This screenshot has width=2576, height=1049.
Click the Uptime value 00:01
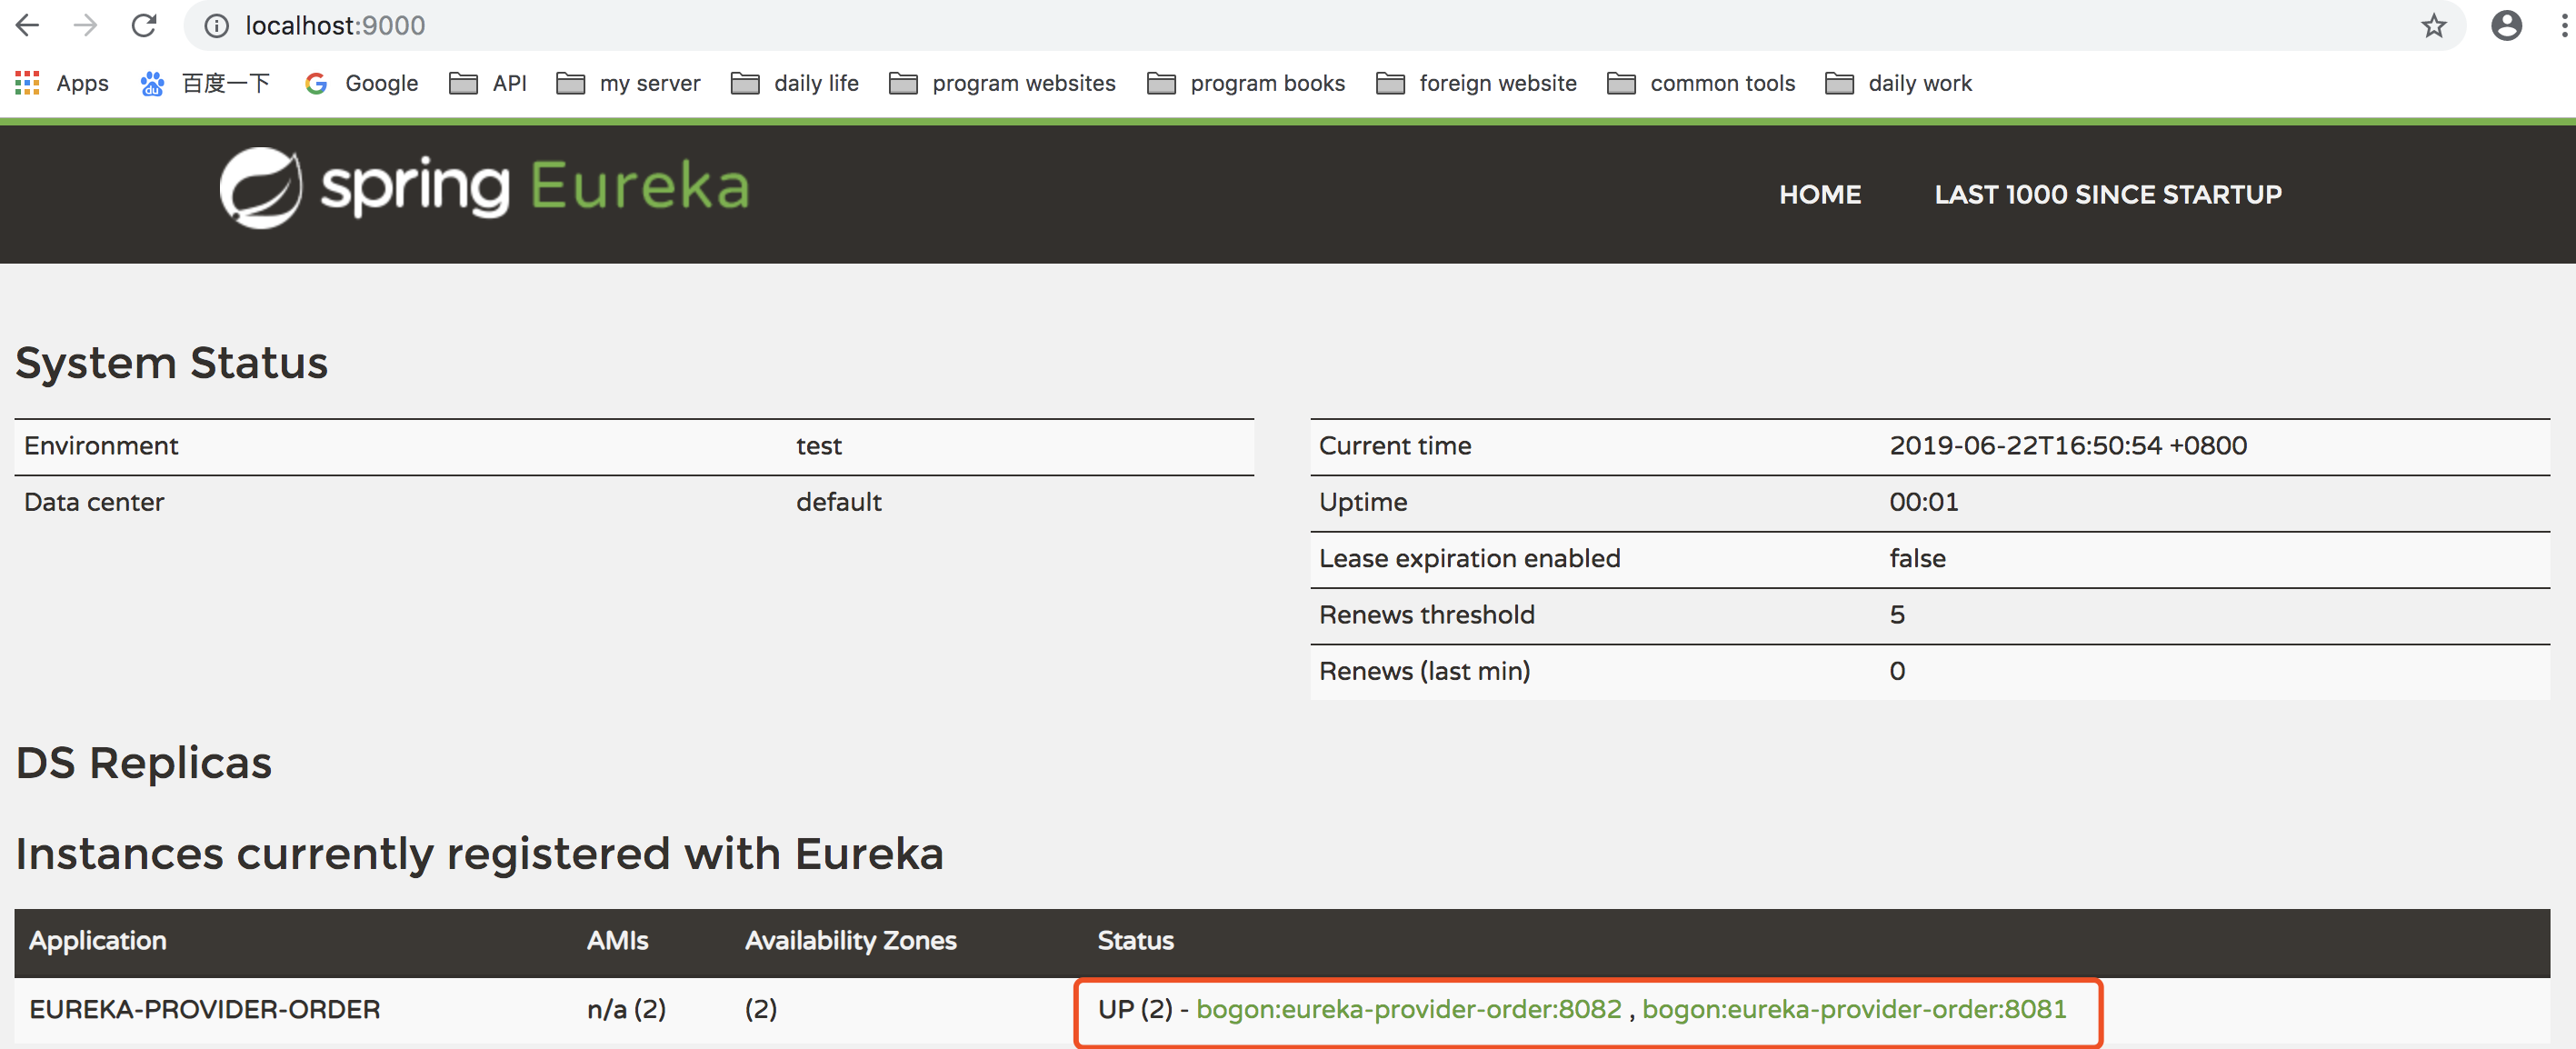pyautogui.click(x=1924, y=502)
